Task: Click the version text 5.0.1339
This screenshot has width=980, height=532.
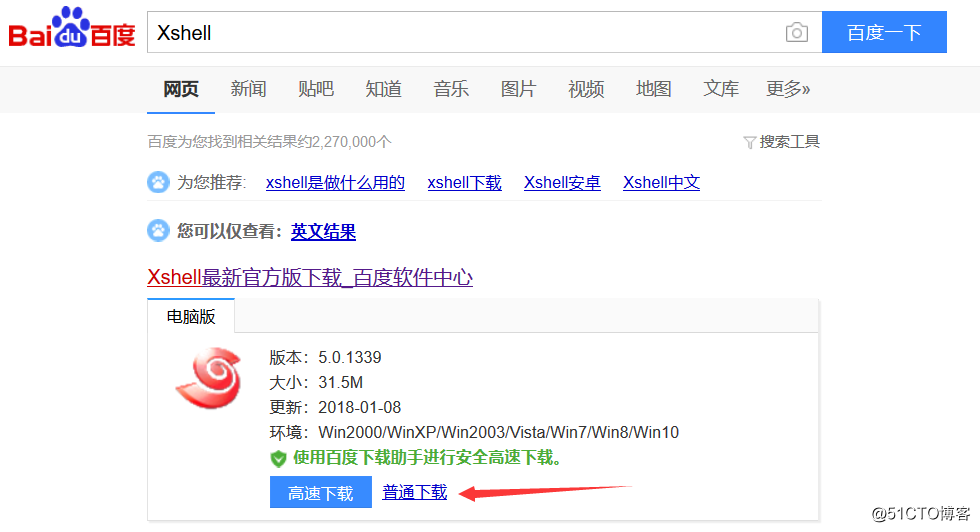Action: coord(349,358)
